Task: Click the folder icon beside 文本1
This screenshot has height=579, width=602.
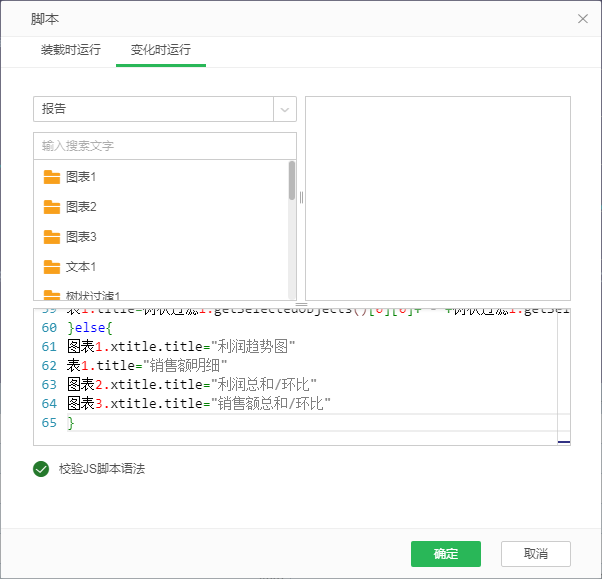Action: pyautogui.click(x=52, y=267)
